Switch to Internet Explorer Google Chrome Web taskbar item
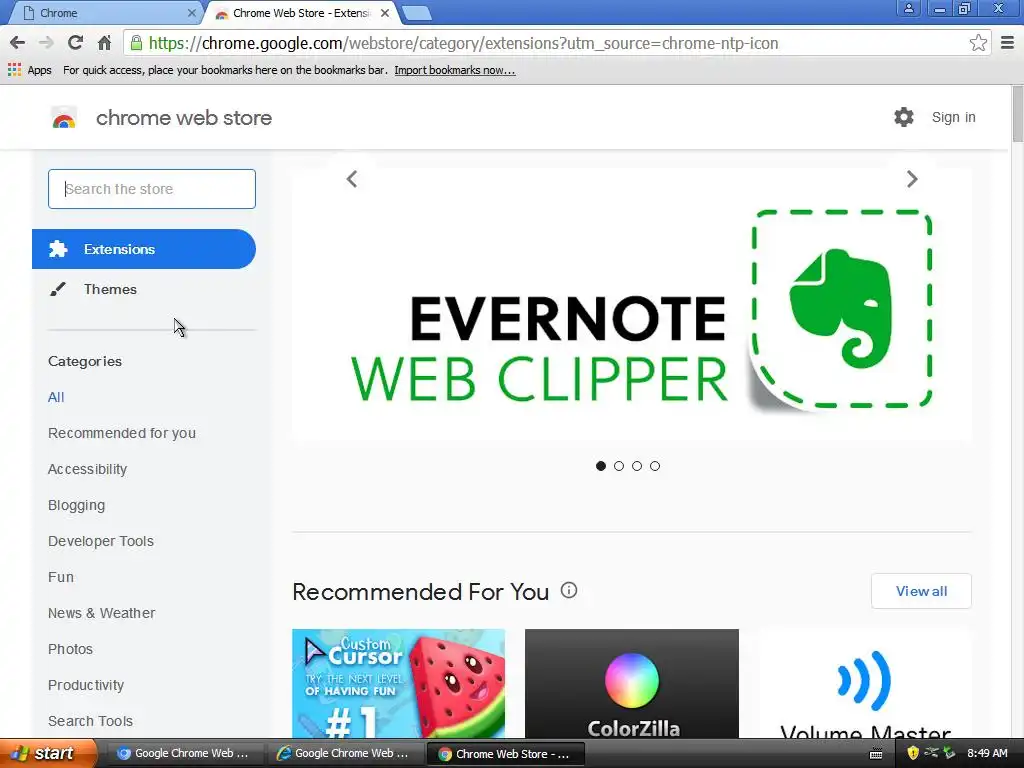Screen dimensions: 1024x768 (x=344, y=753)
